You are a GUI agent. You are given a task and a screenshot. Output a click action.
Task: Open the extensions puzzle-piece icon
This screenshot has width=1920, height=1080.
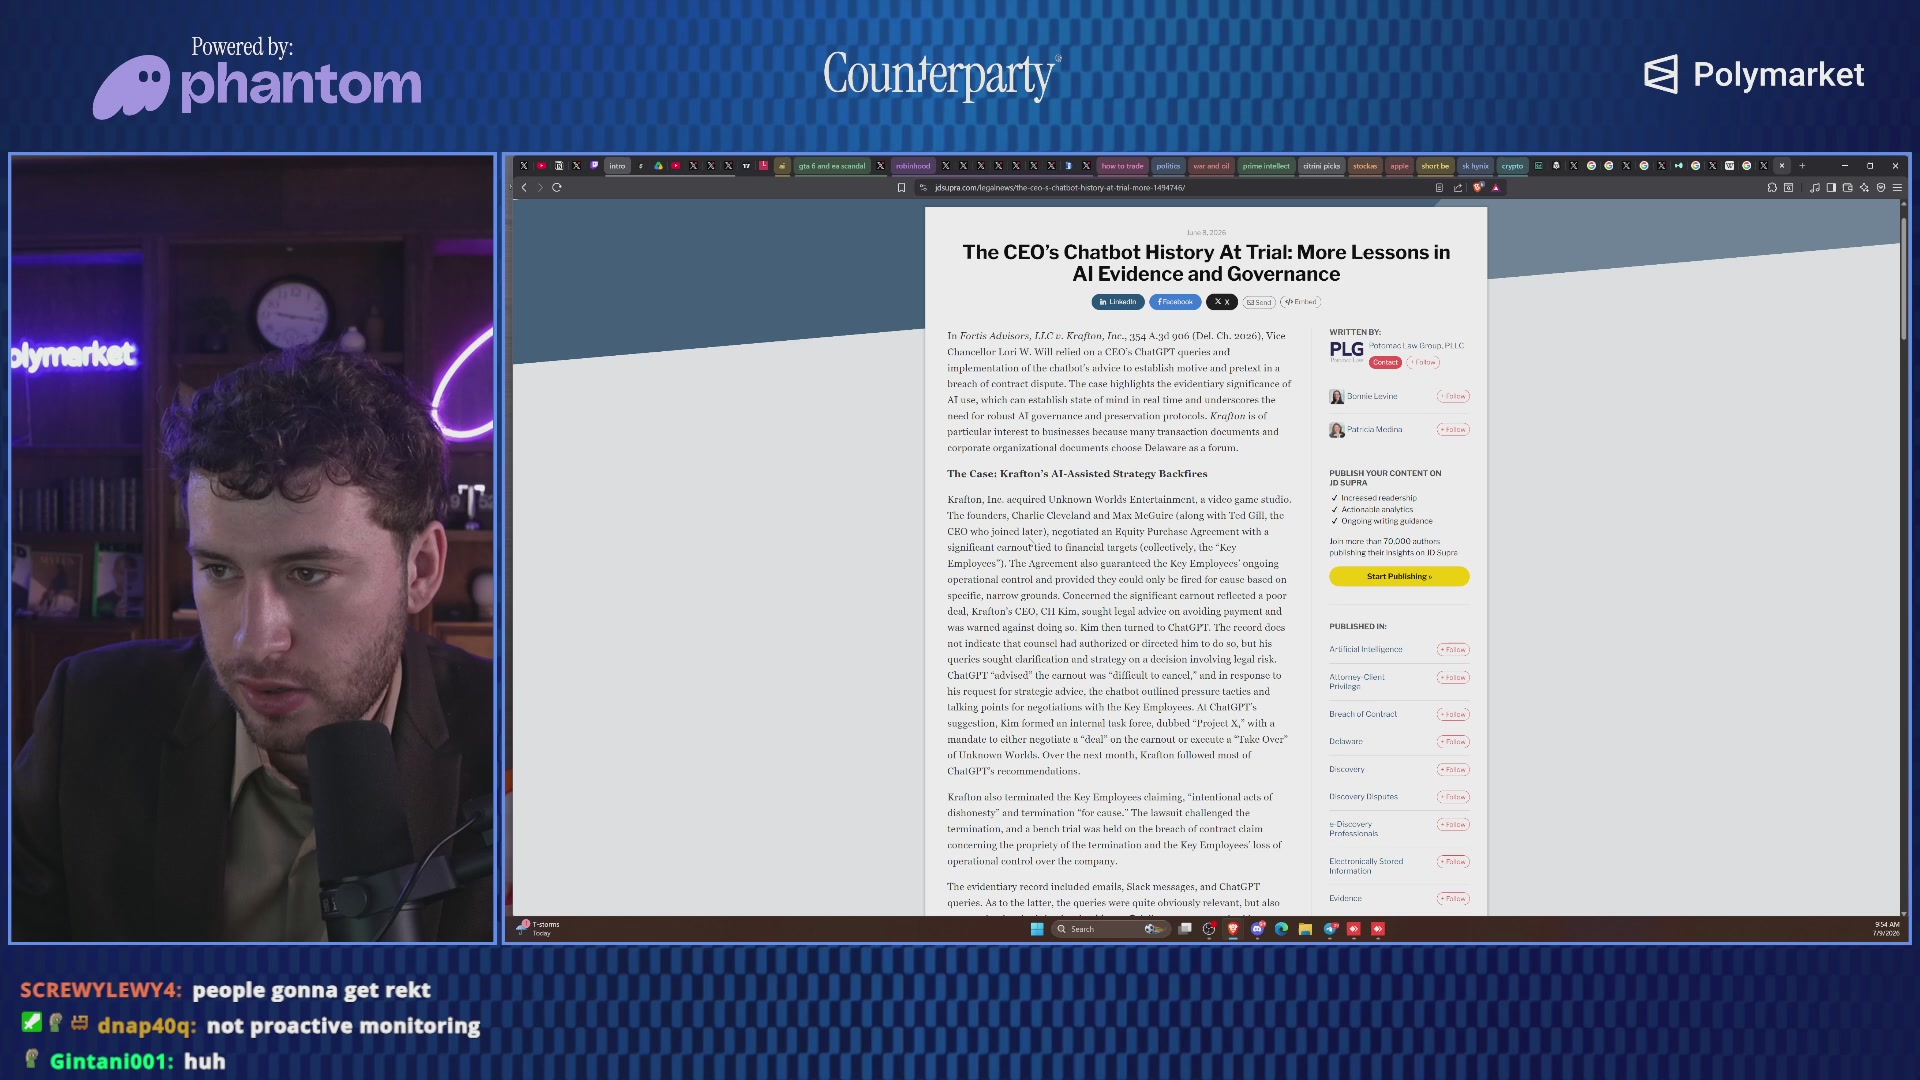1772,187
